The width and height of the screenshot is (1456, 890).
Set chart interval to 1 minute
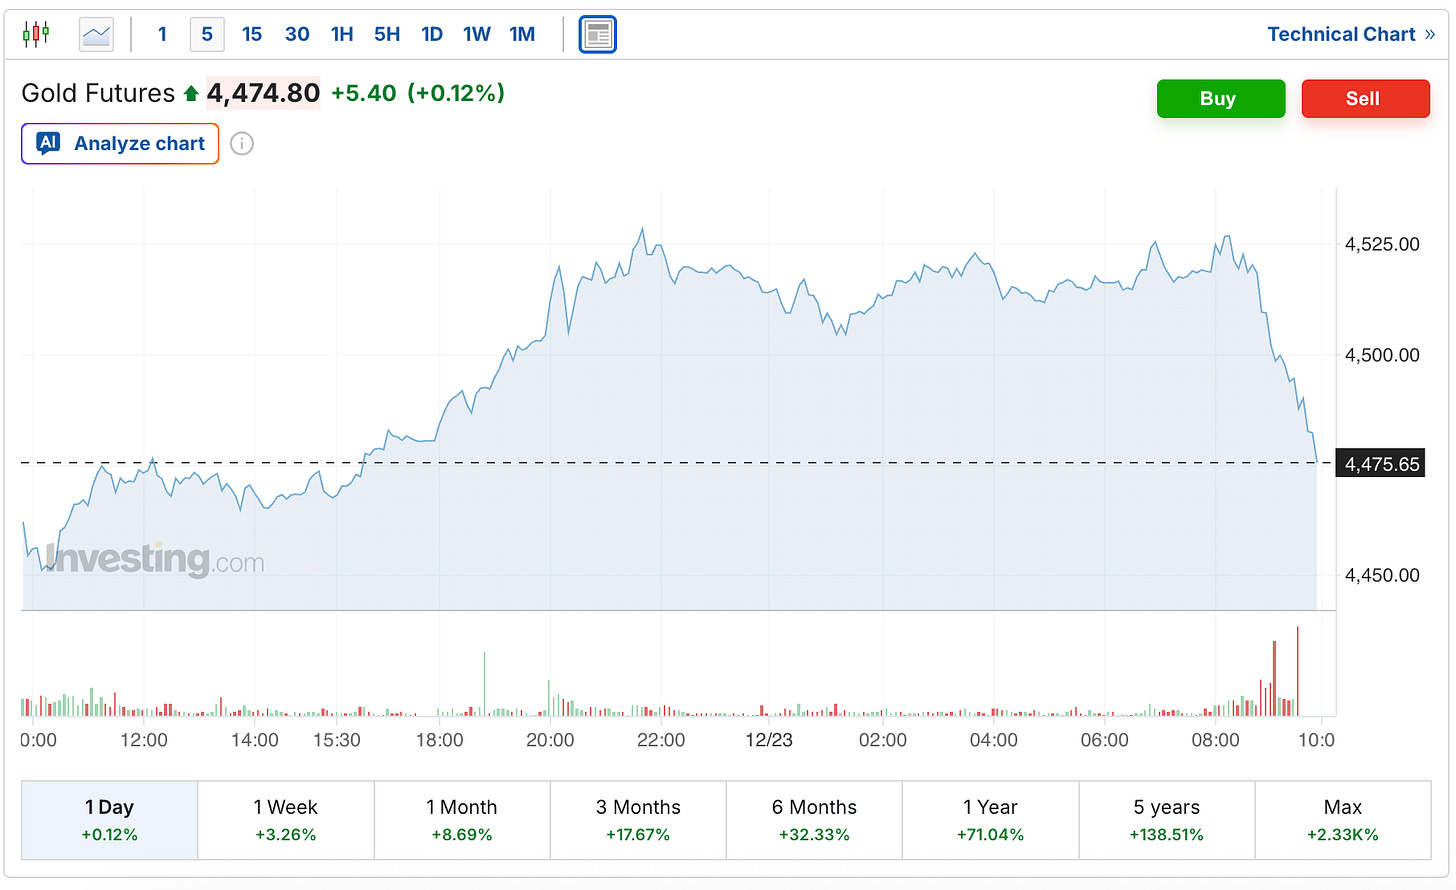(x=162, y=34)
